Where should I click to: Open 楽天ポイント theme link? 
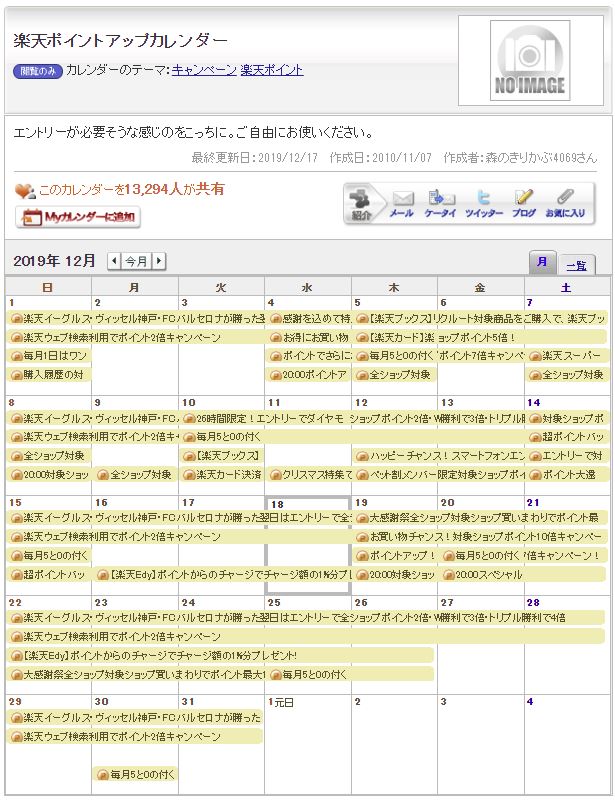click(x=272, y=70)
